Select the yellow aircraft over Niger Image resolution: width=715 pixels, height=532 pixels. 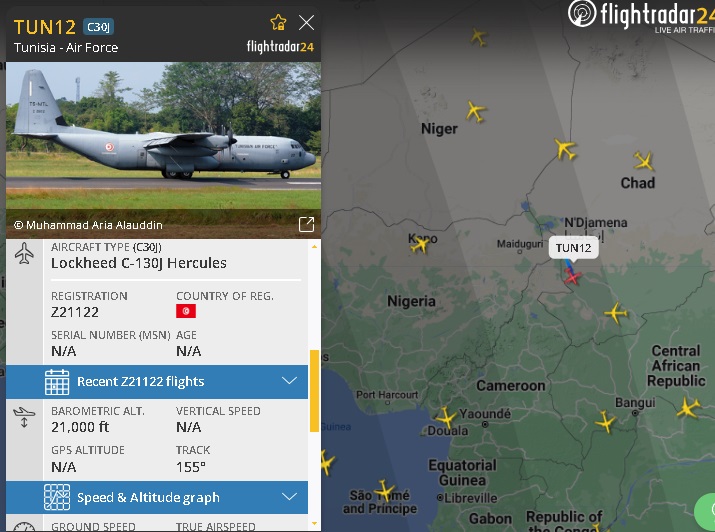coord(476,111)
